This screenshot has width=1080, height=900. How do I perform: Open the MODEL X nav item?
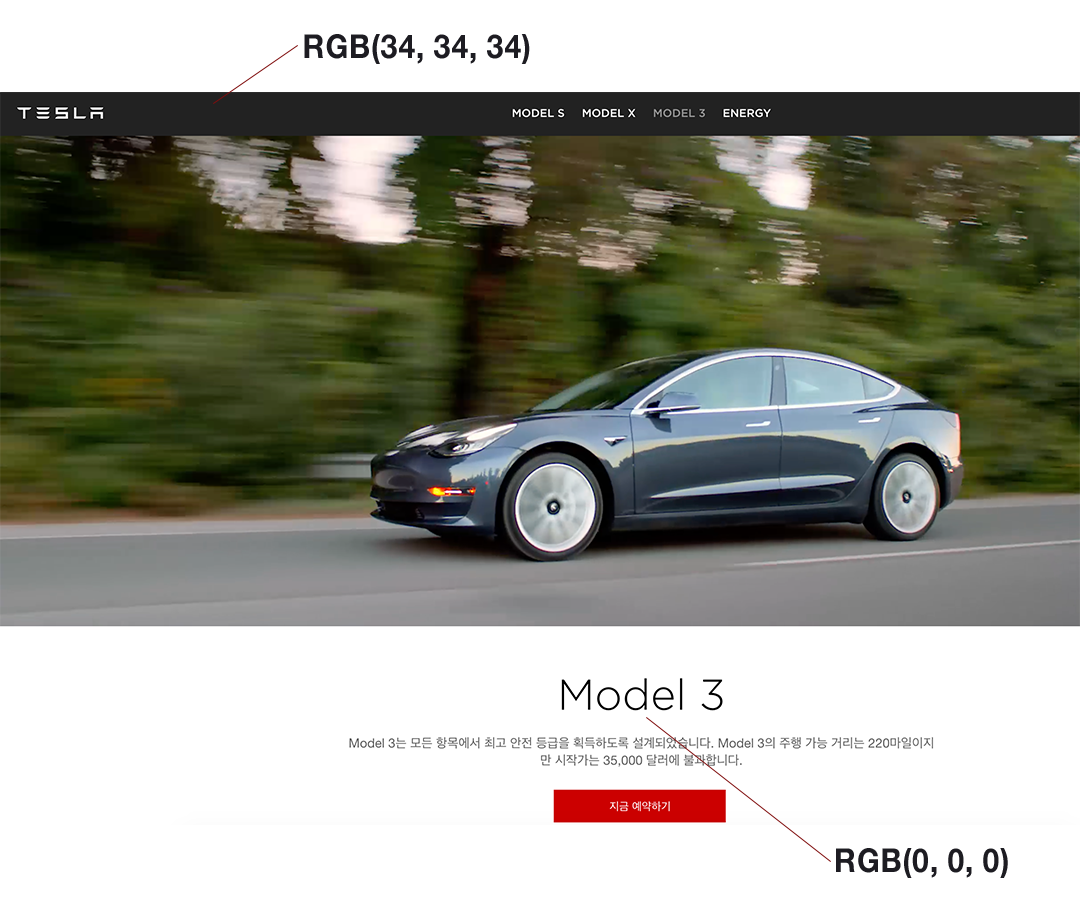click(608, 113)
